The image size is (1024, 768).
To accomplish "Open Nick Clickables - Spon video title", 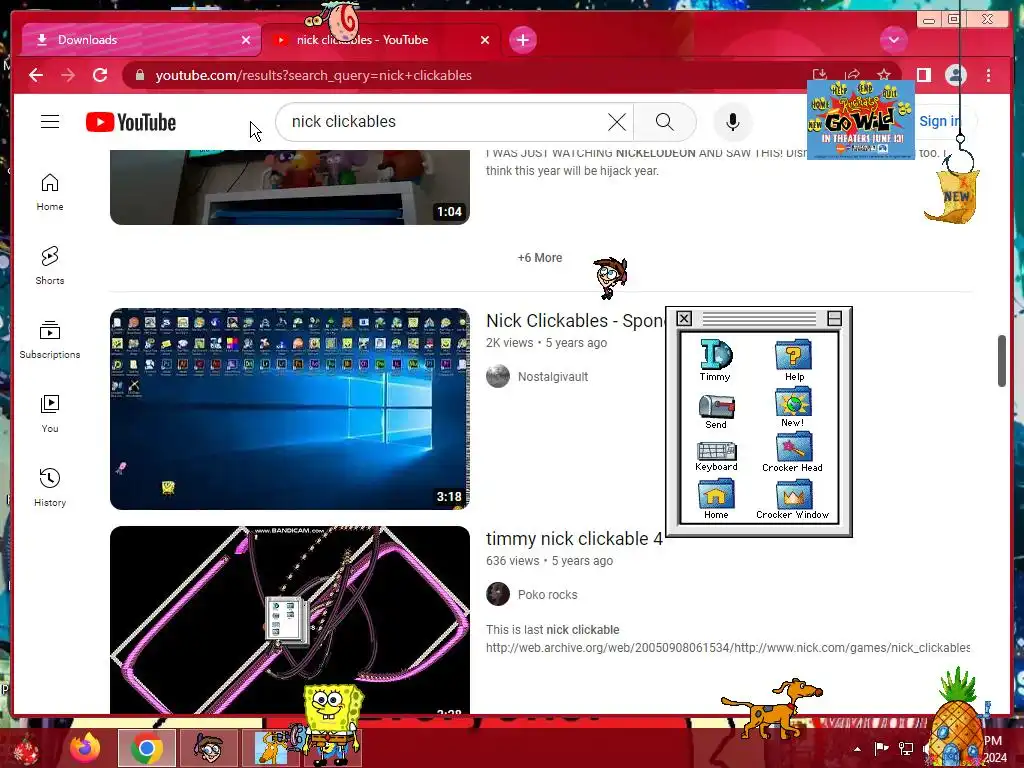I will (575, 321).
